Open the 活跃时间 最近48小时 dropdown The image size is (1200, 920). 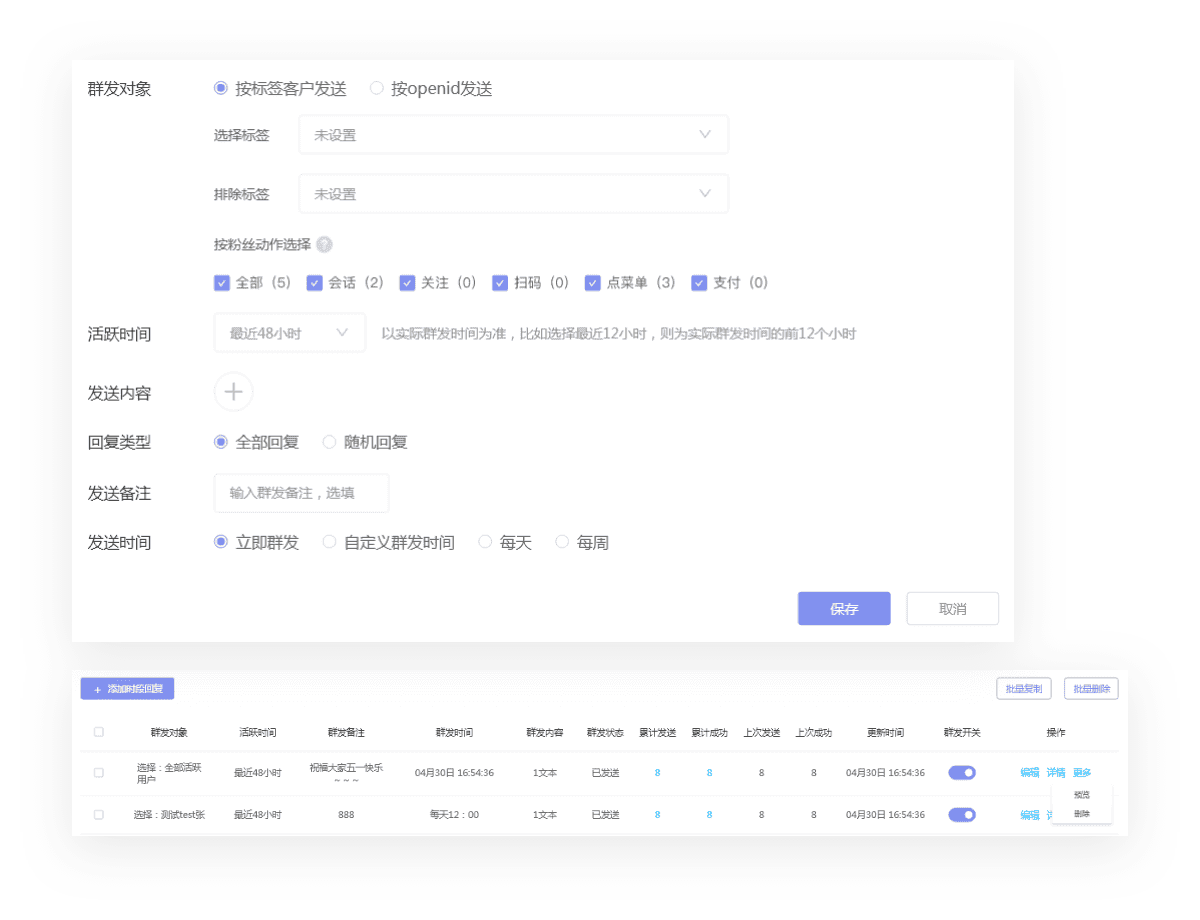(x=289, y=333)
